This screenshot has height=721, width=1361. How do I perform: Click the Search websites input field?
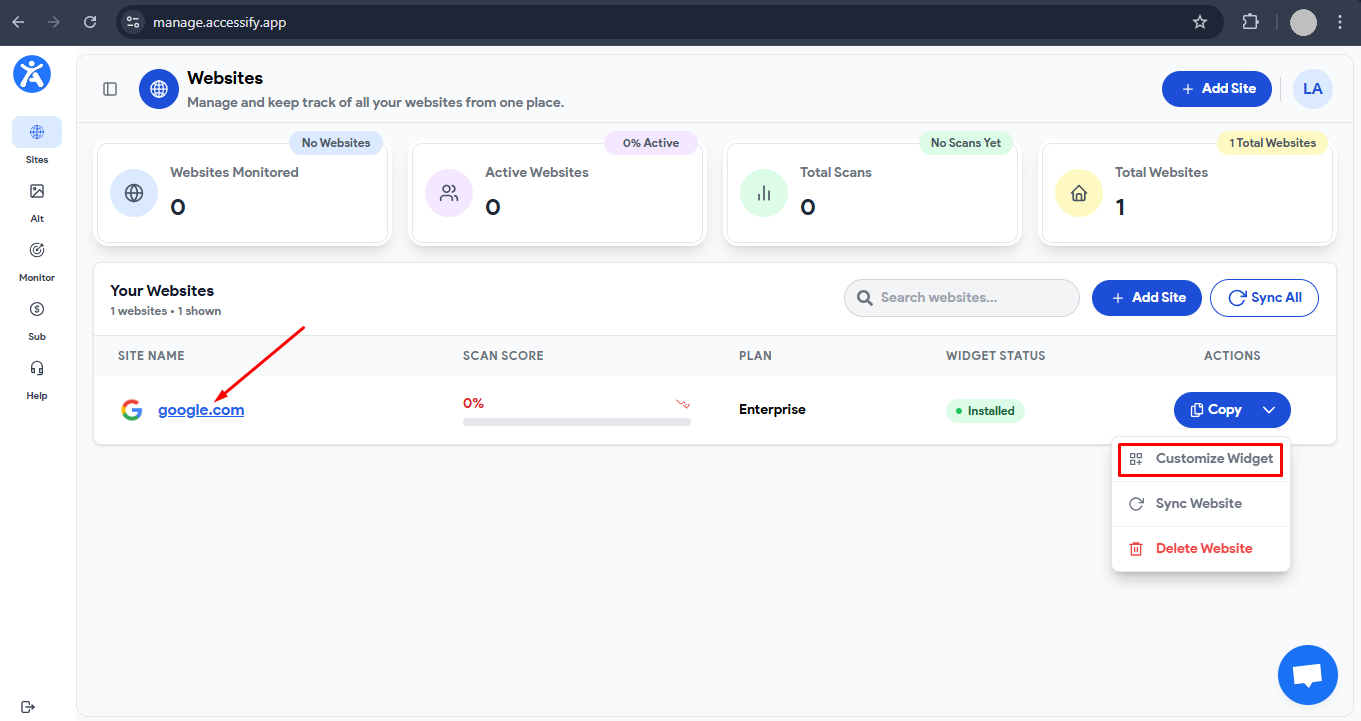pyautogui.click(x=960, y=297)
